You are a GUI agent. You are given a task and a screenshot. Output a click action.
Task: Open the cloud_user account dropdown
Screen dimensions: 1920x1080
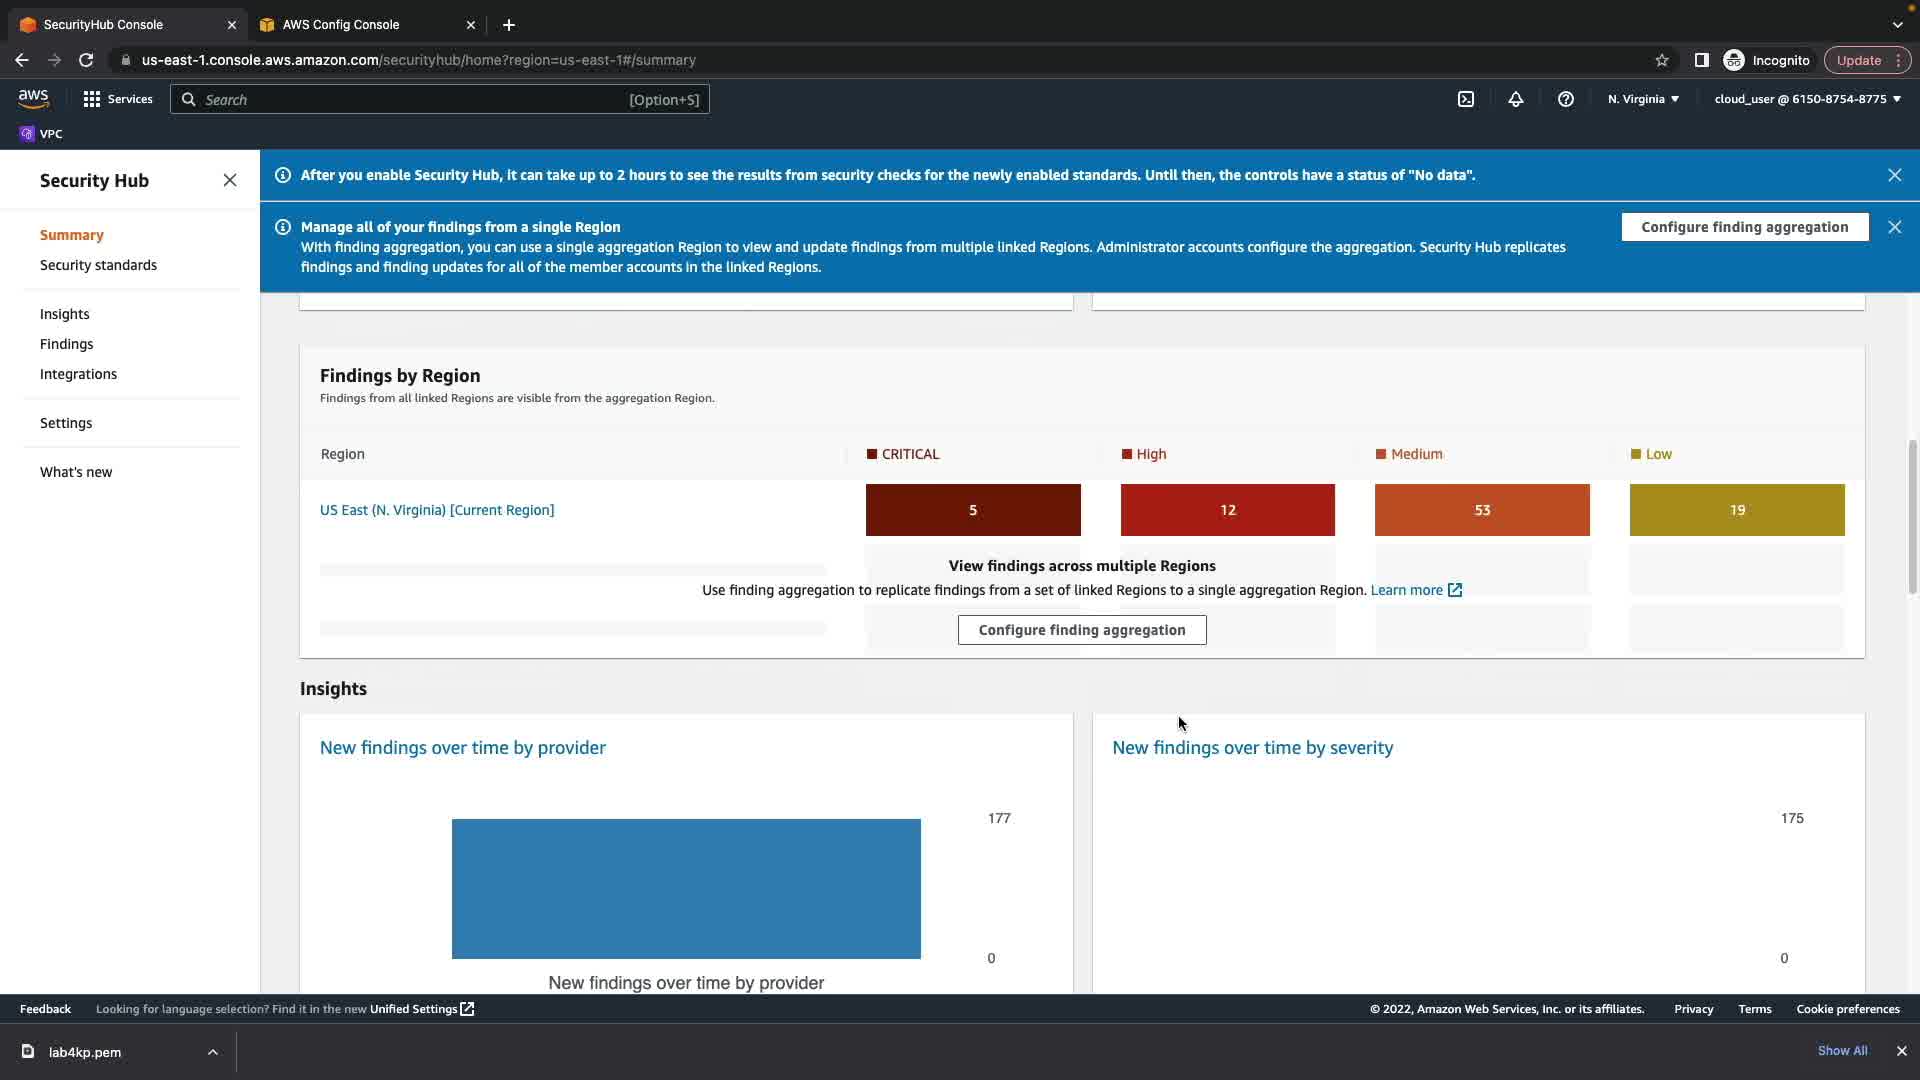click(x=1807, y=99)
